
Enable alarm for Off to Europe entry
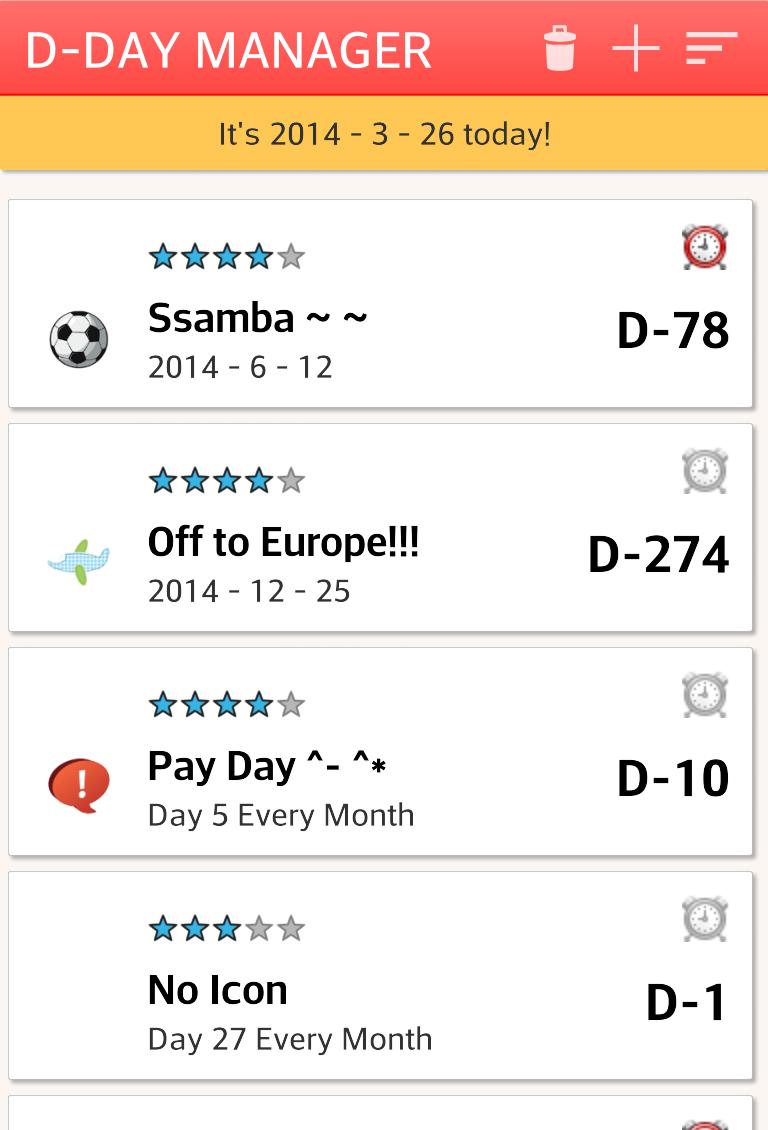click(704, 471)
